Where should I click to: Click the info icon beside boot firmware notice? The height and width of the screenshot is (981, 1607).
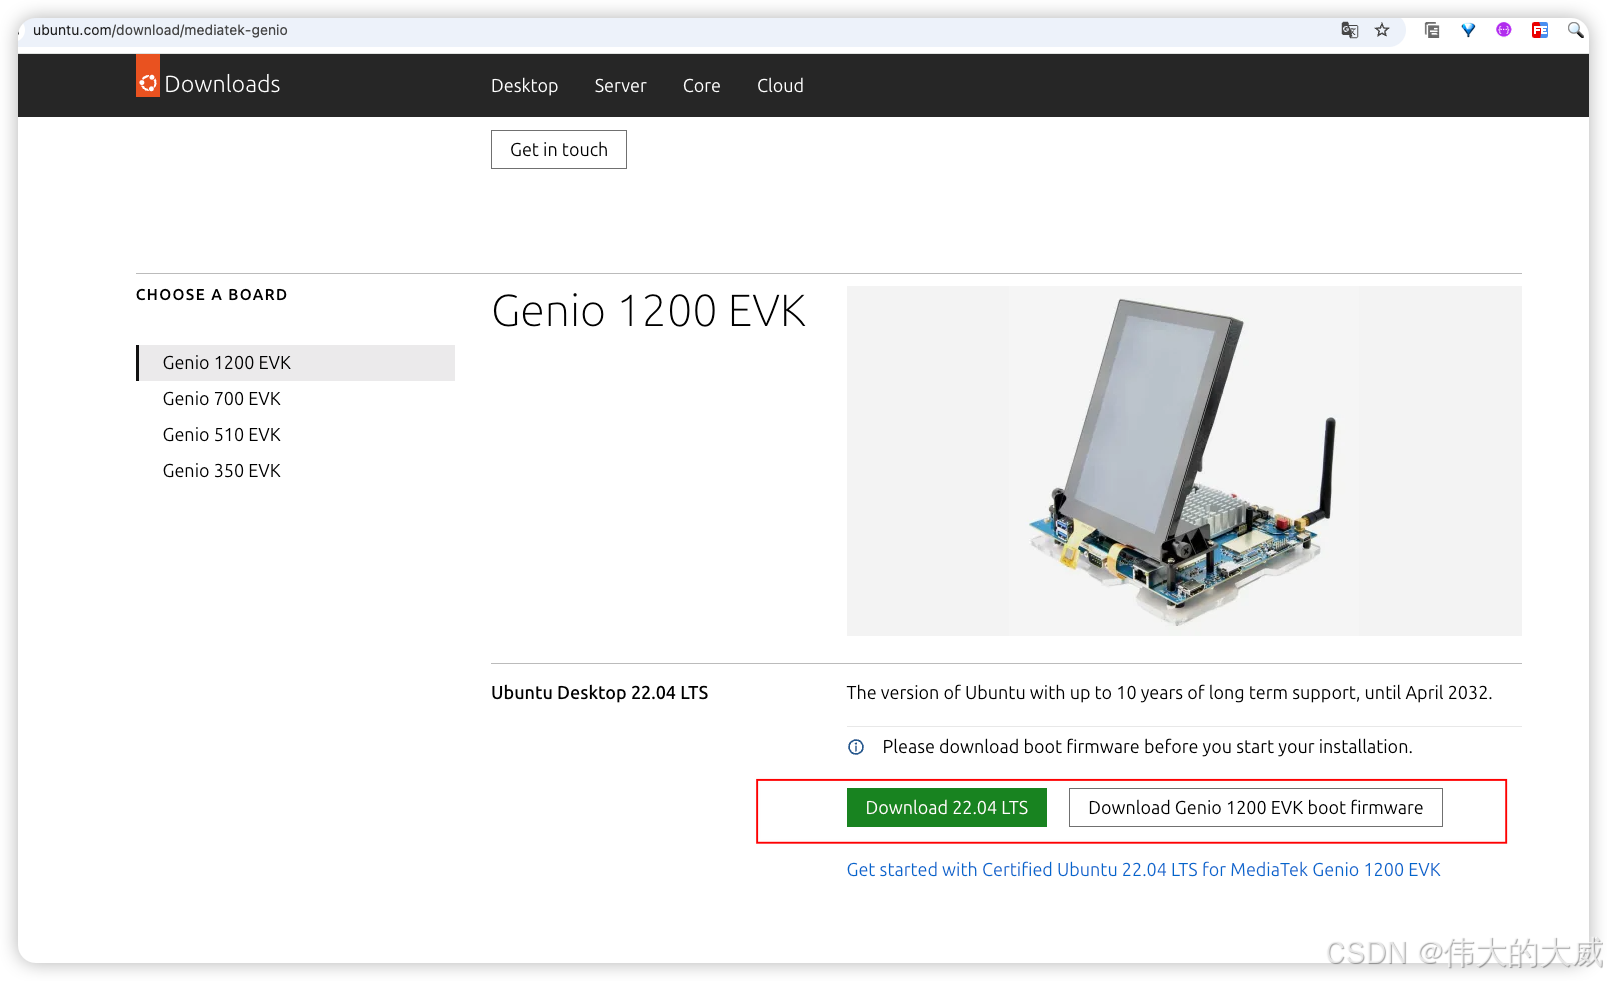[x=856, y=747]
